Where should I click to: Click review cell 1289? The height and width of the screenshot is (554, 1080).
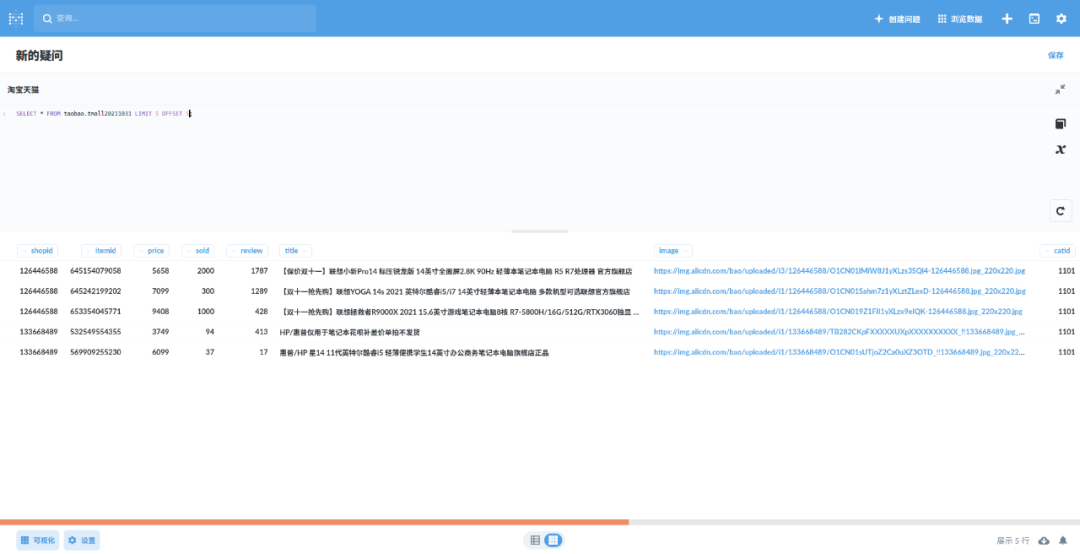(259, 291)
